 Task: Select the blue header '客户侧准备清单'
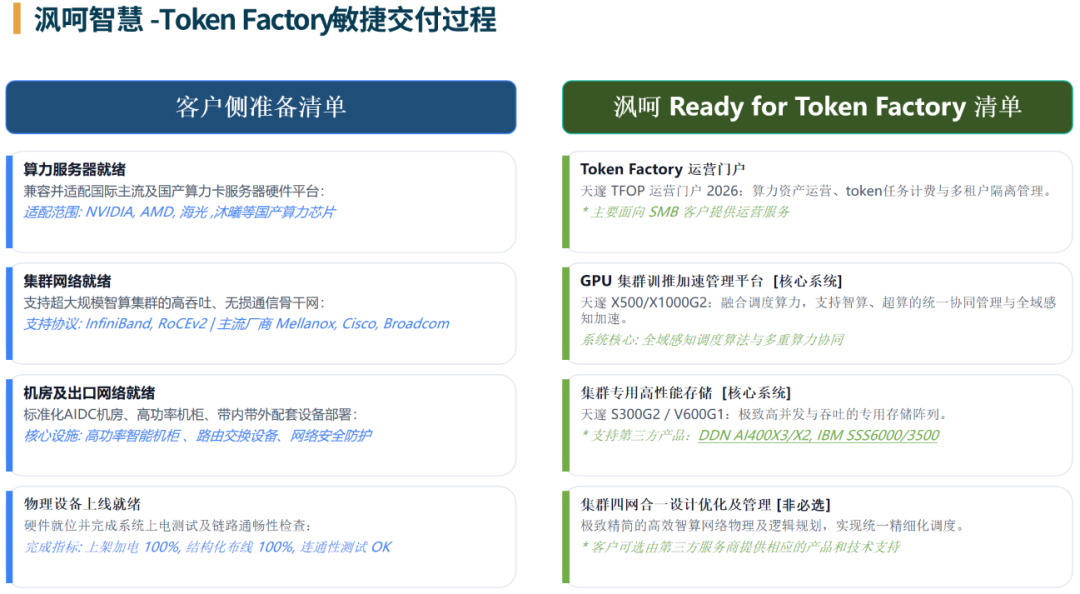pos(261,107)
